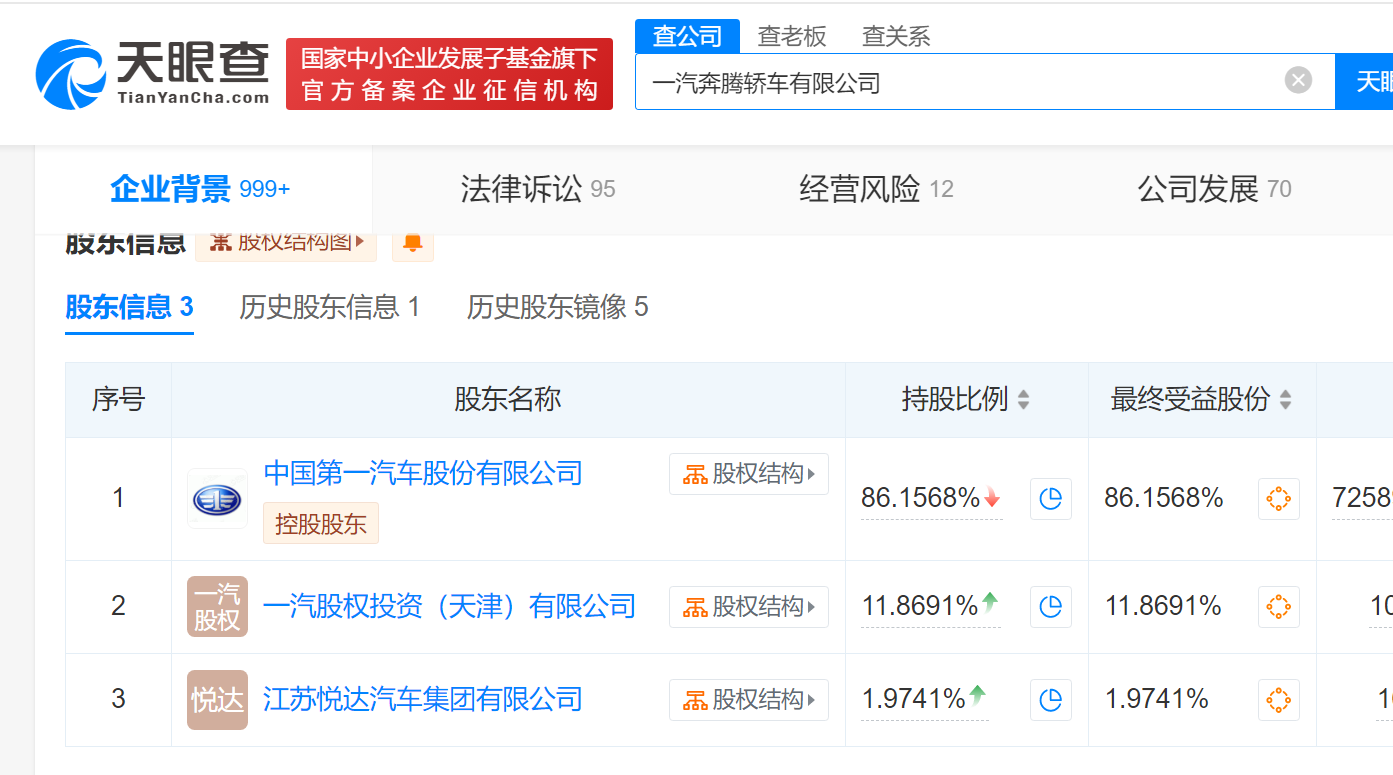Viewport: 1393px width, 775px height.
Task: Click the pie chart icon beside 1.9741%
Action: tap(1050, 699)
